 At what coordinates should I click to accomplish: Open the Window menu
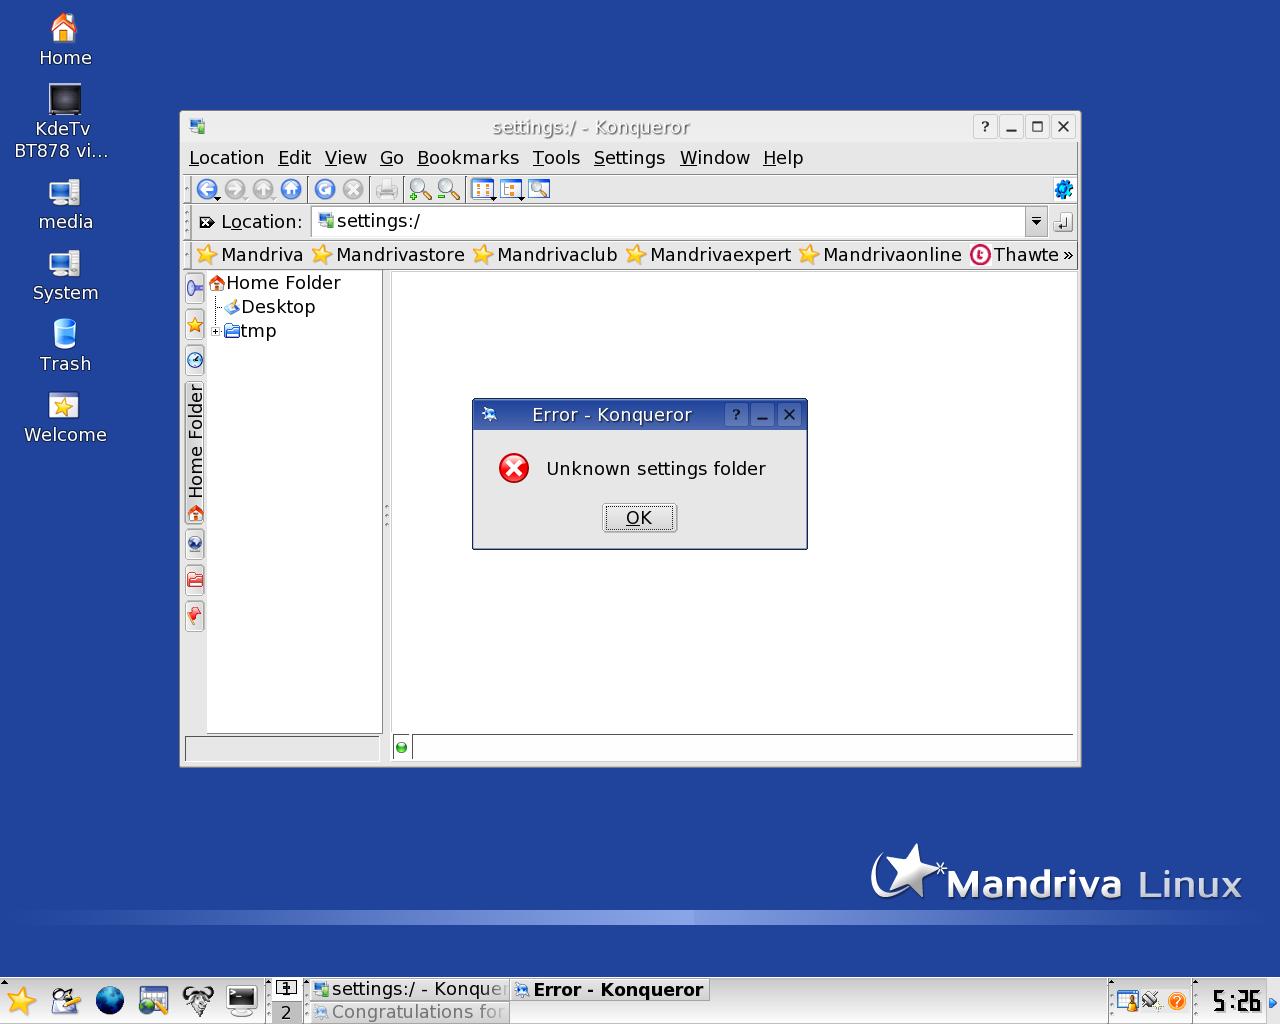coord(714,158)
